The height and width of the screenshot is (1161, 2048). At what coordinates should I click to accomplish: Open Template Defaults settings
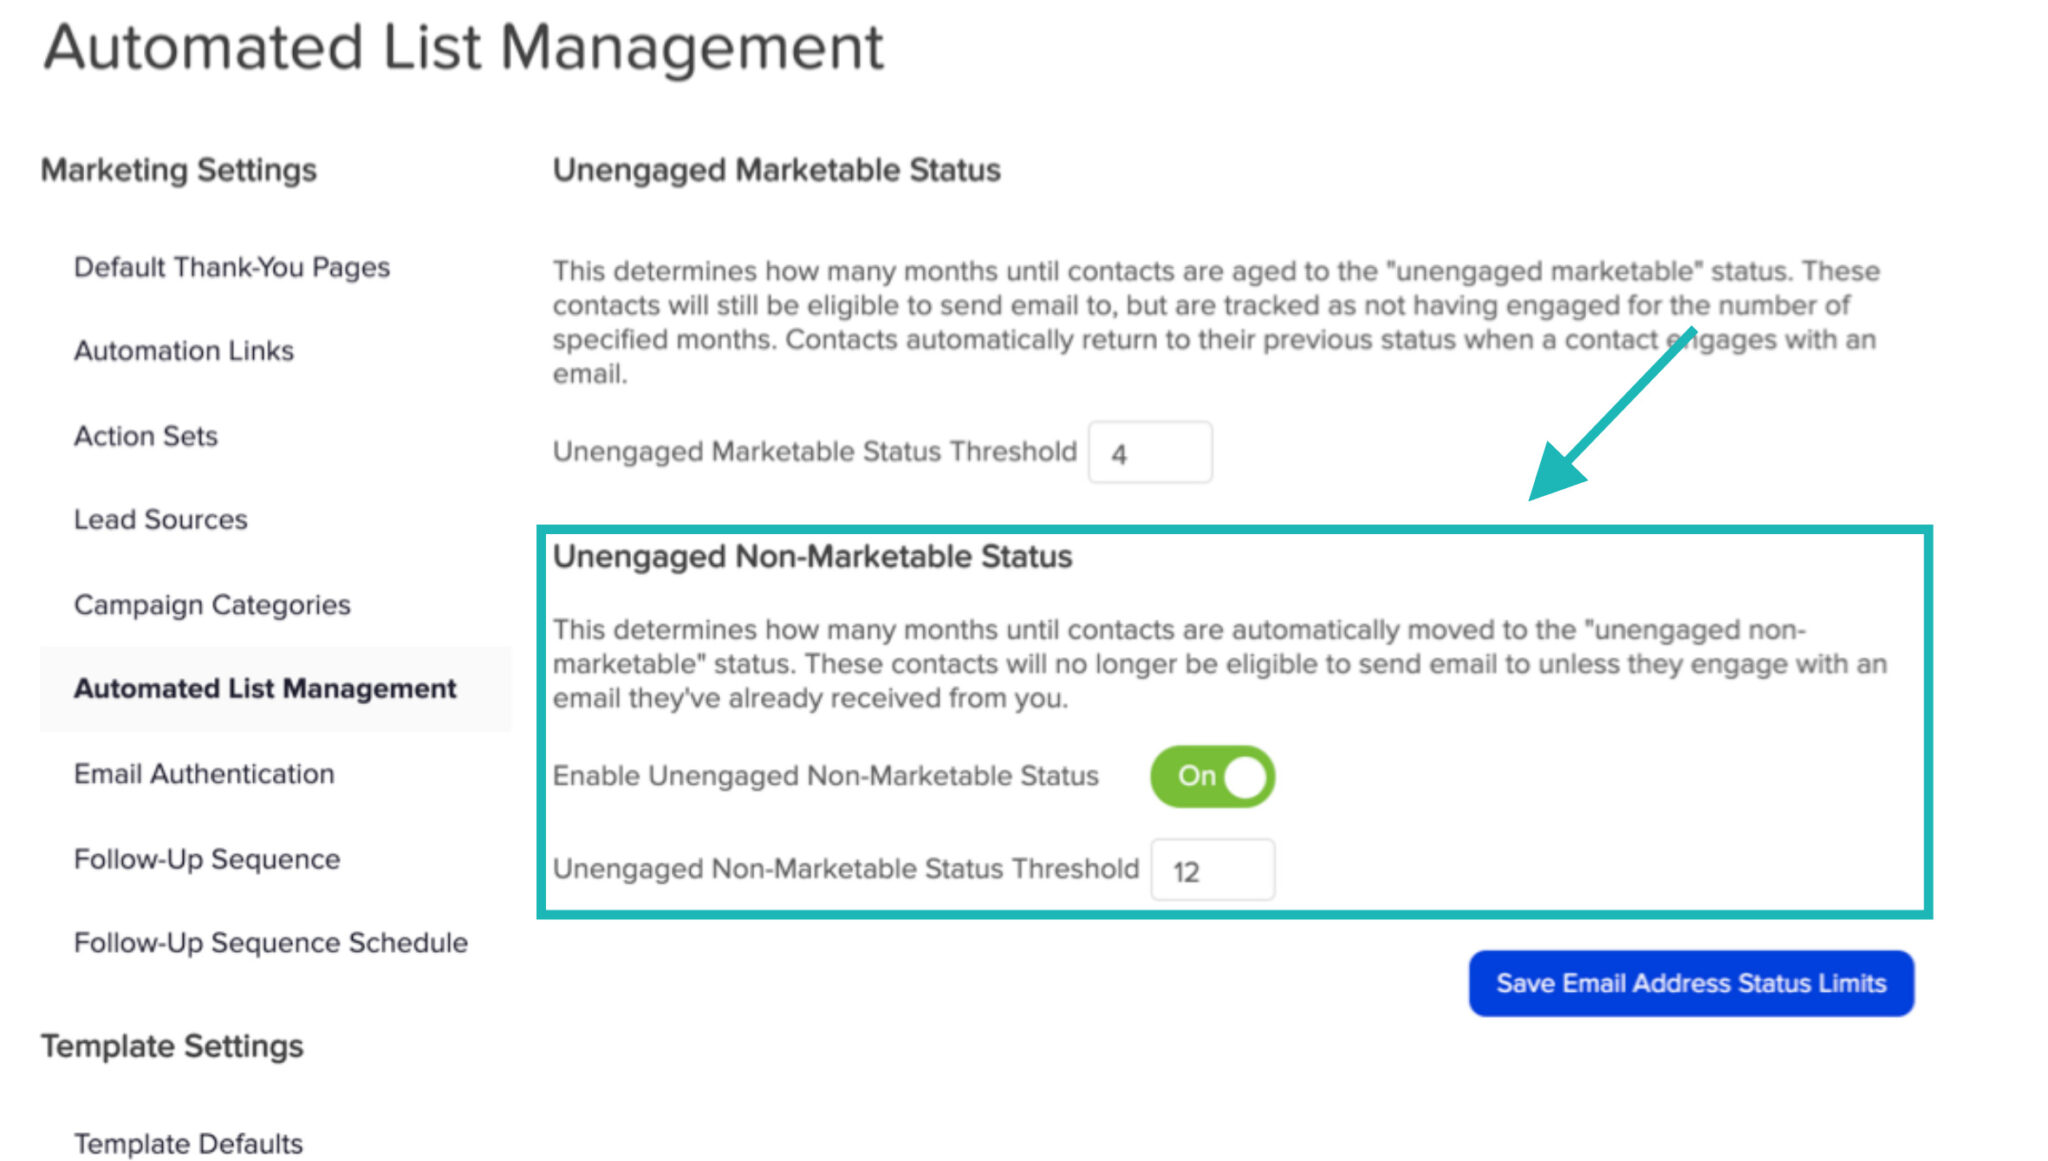coord(188,1143)
